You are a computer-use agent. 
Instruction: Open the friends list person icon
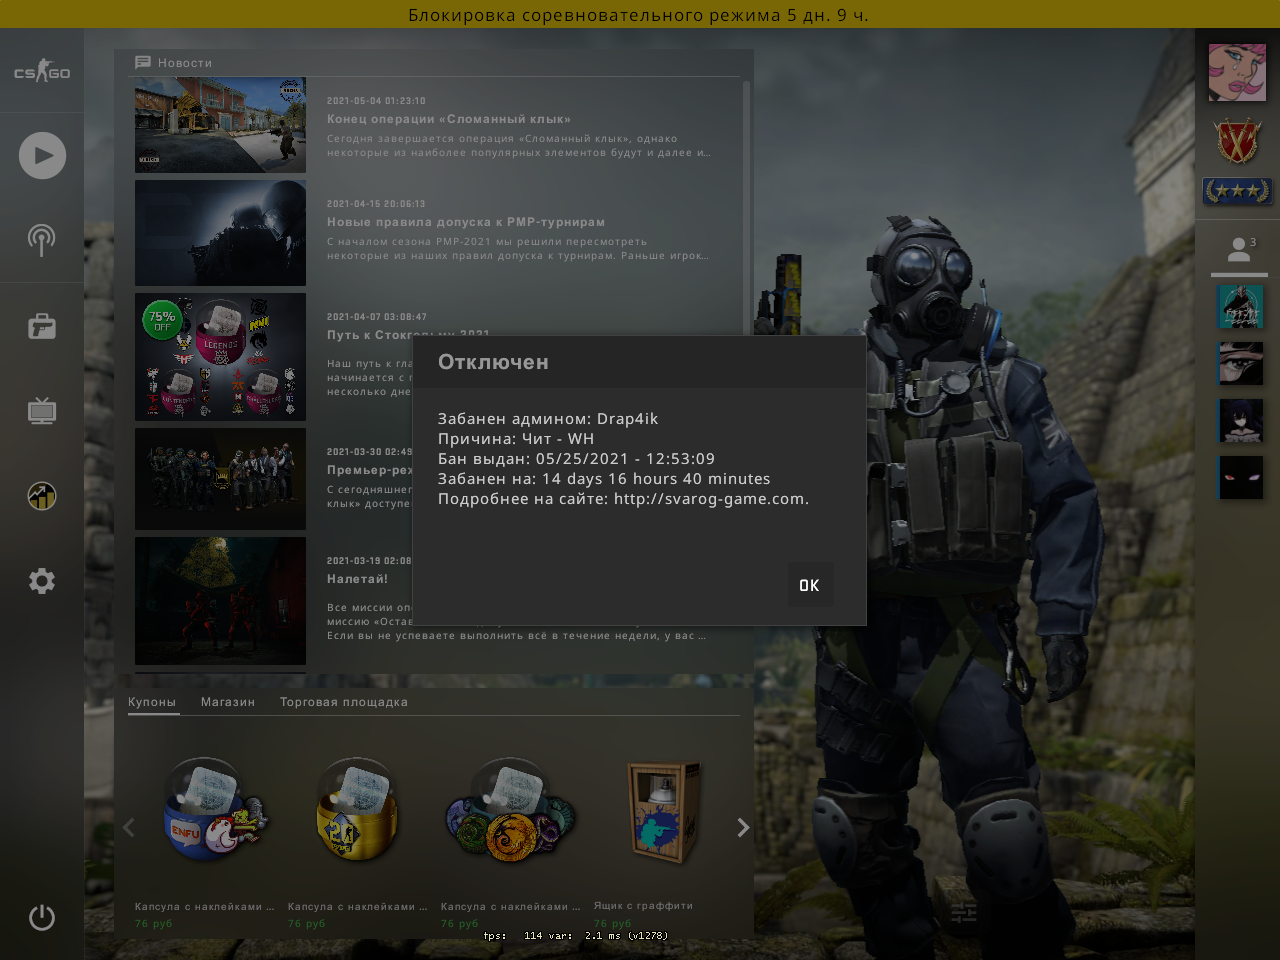tap(1239, 250)
